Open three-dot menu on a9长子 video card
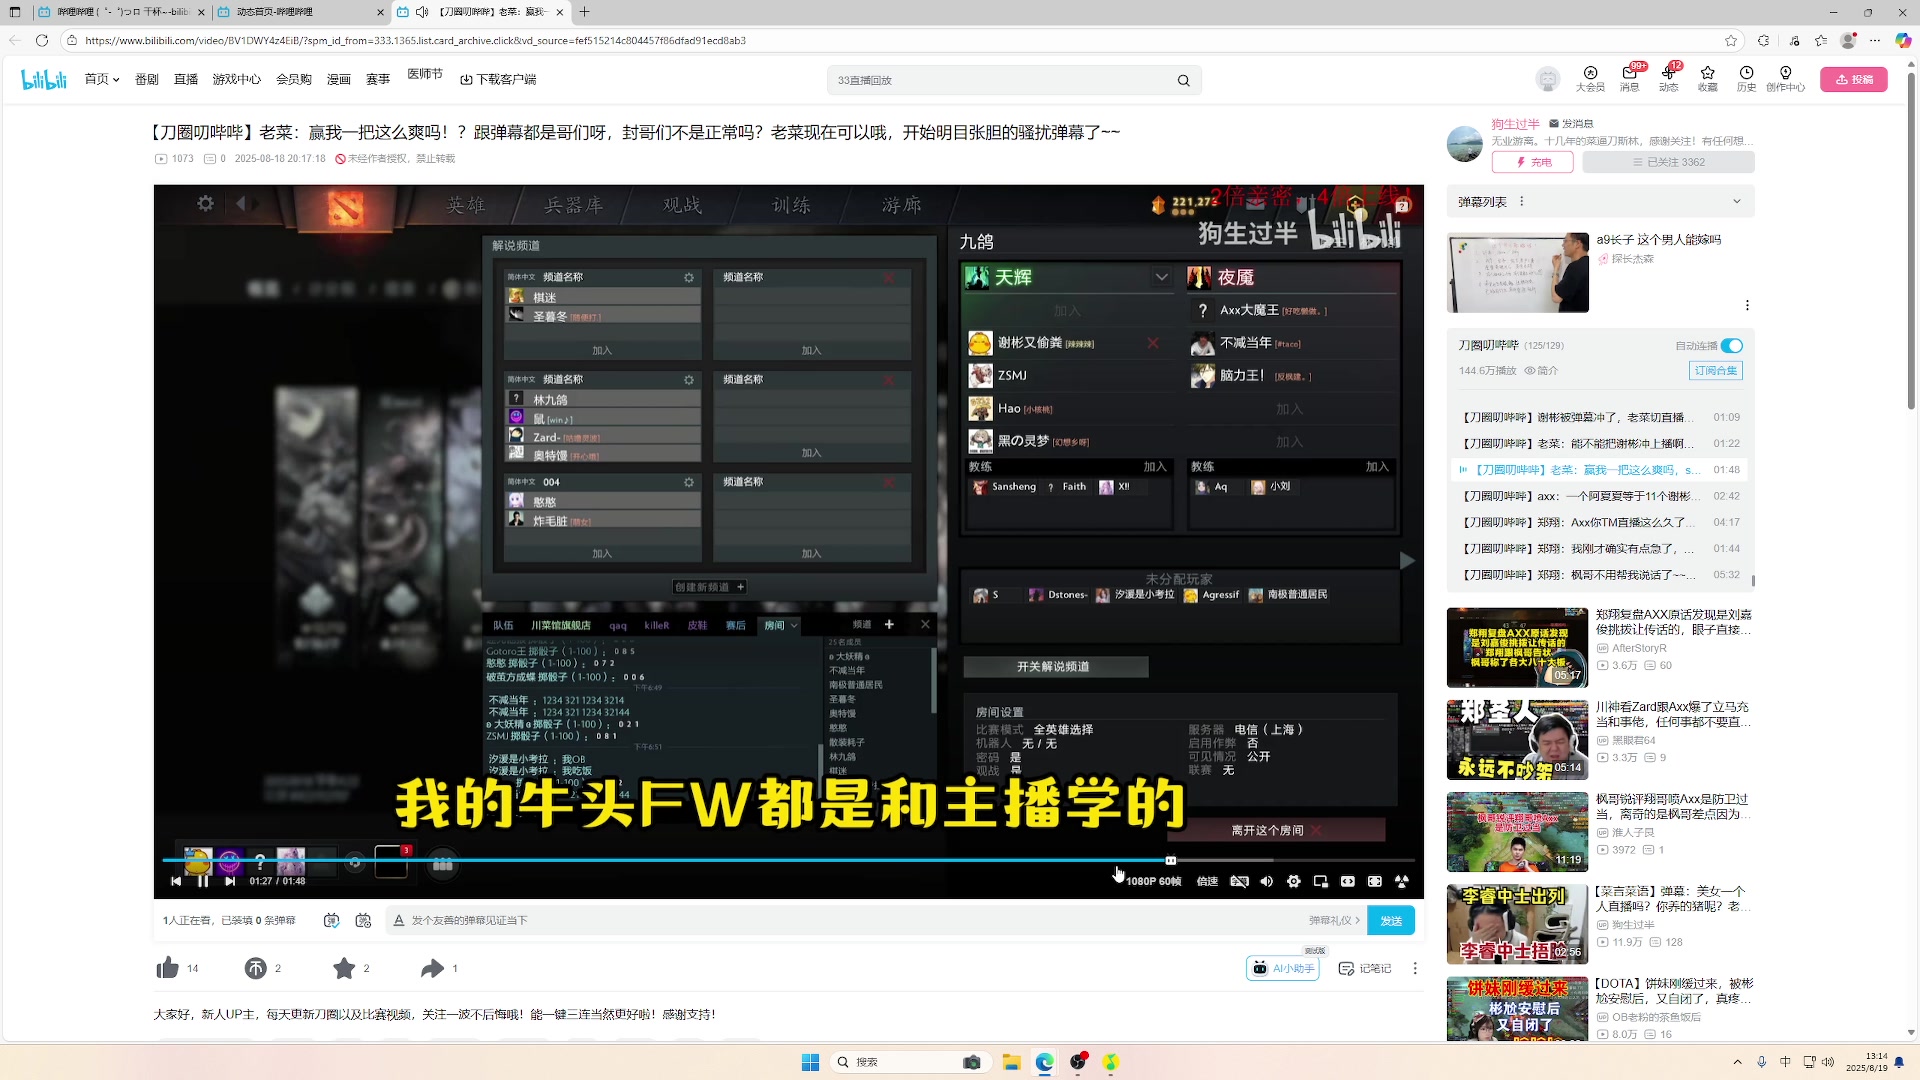Screen dimensions: 1920x1080 1746,305
